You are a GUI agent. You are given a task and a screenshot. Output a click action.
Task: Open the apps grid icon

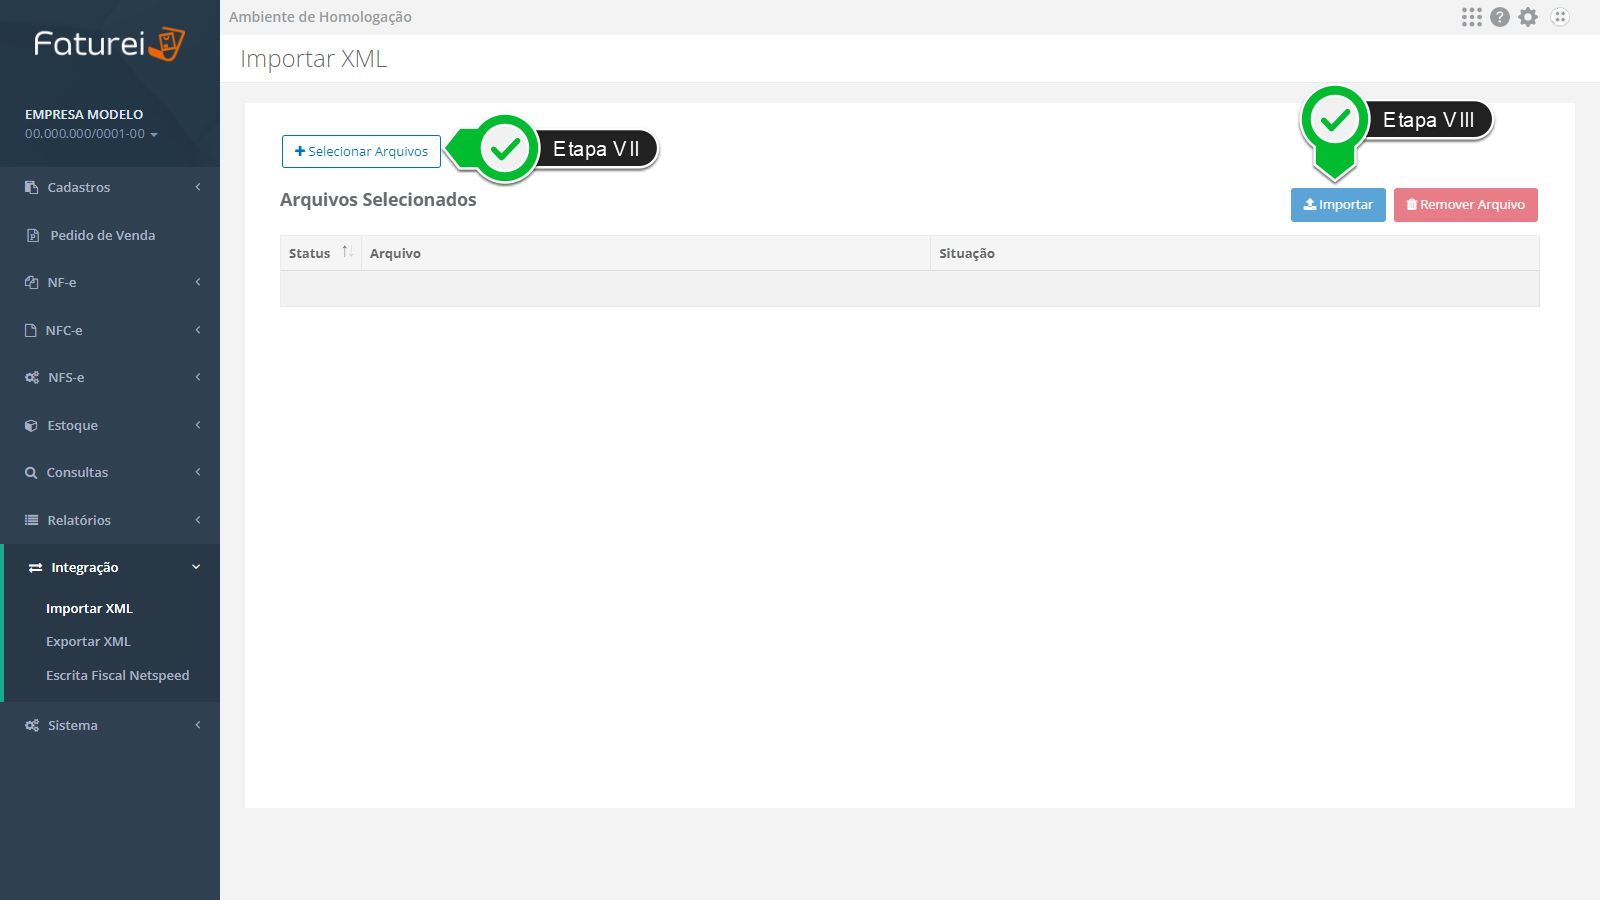1471,17
